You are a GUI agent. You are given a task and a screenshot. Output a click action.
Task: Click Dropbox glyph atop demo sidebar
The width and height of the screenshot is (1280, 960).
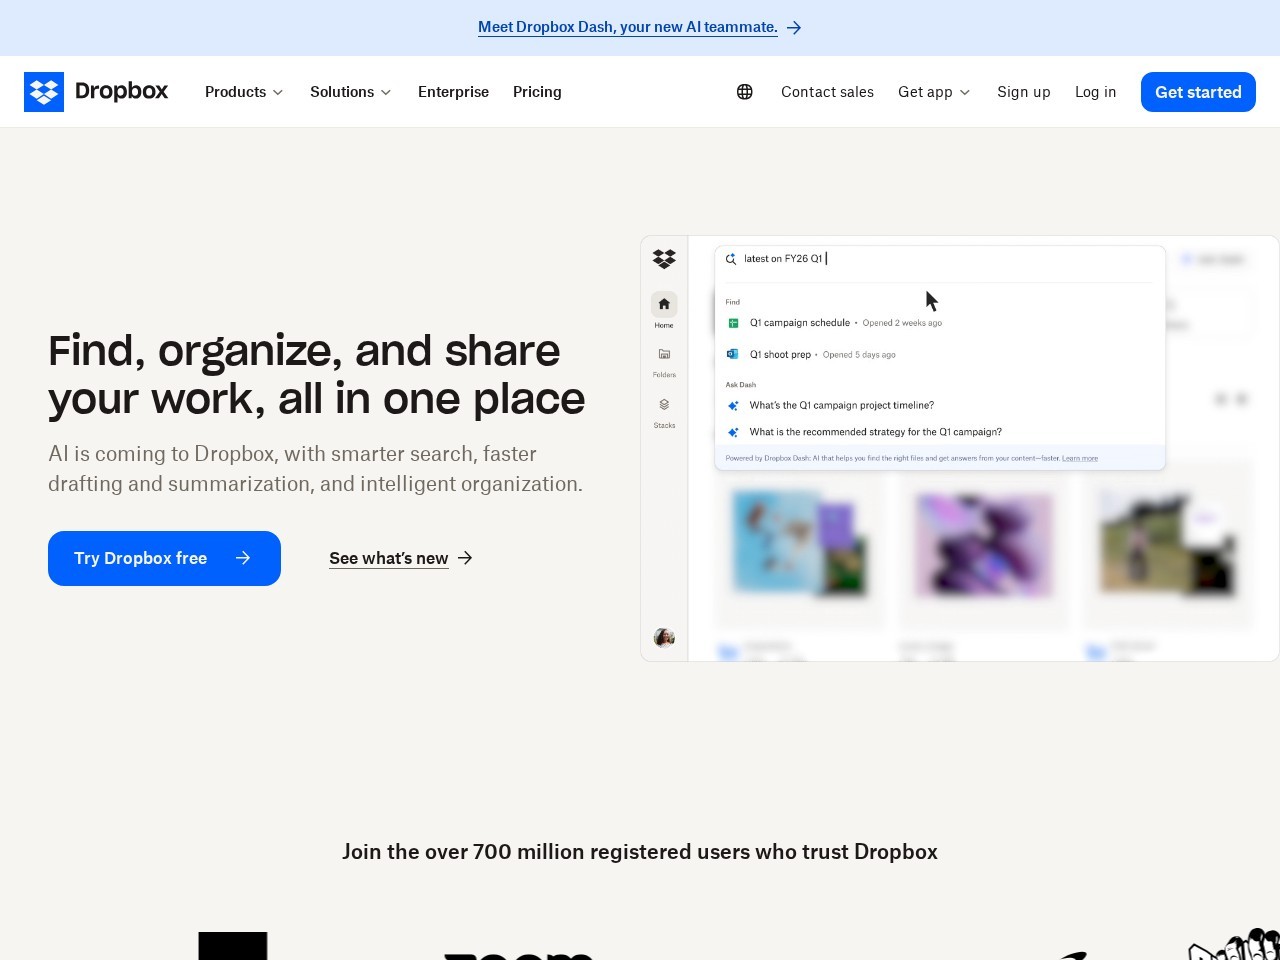664,259
